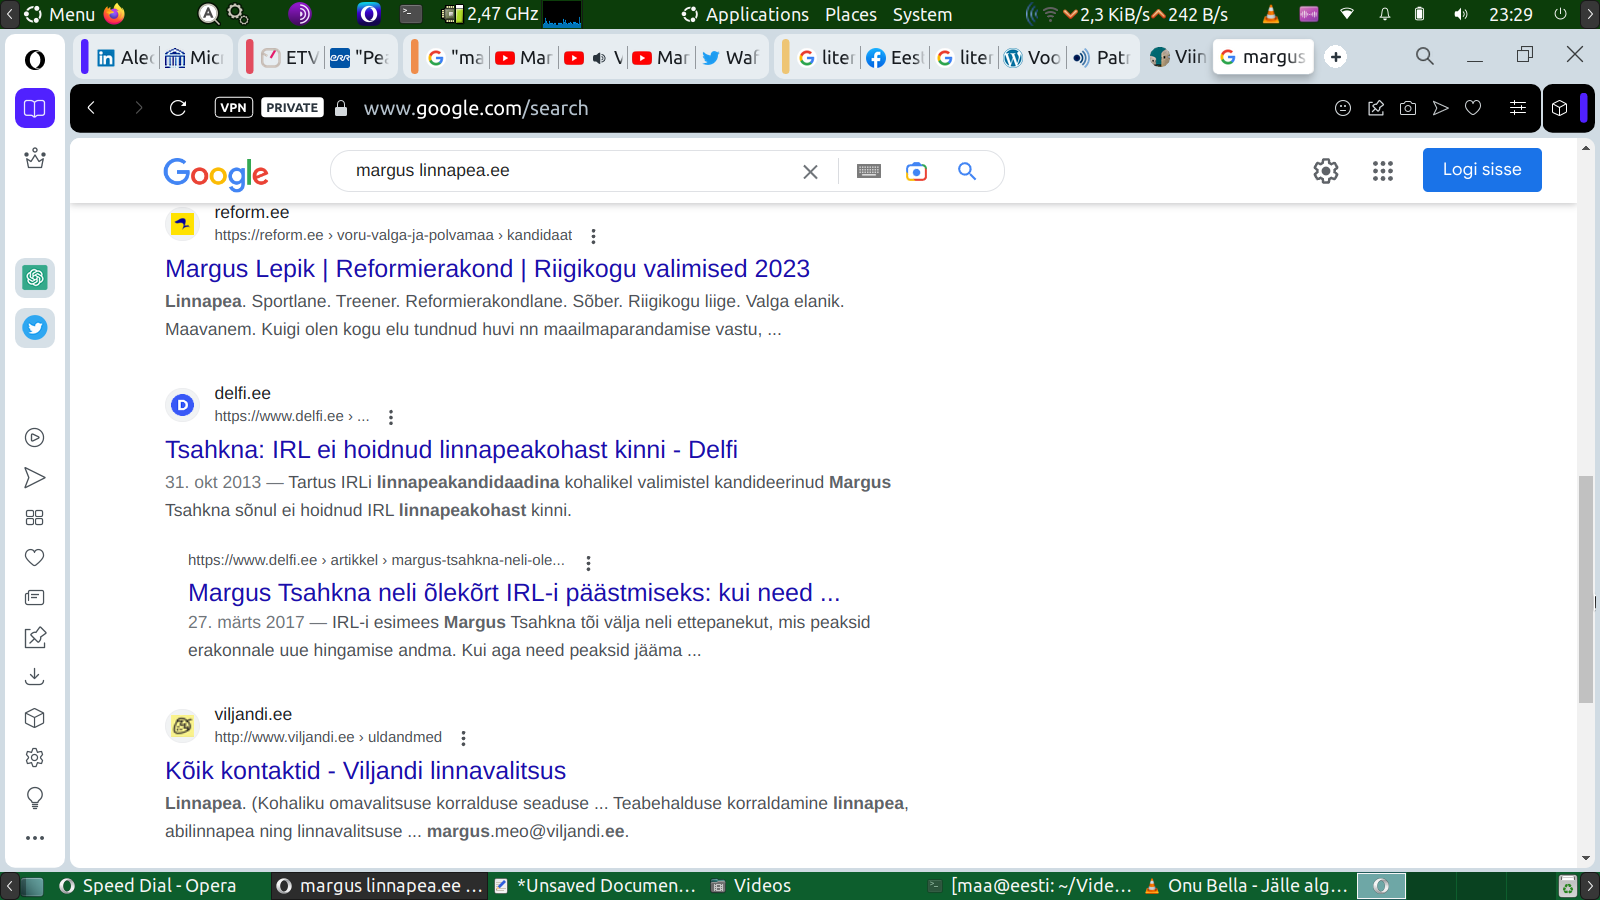Toggle the VPN badge in address bar
Image resolution: width=1600 pixels, height=900 pixels.
pos(233,108)
